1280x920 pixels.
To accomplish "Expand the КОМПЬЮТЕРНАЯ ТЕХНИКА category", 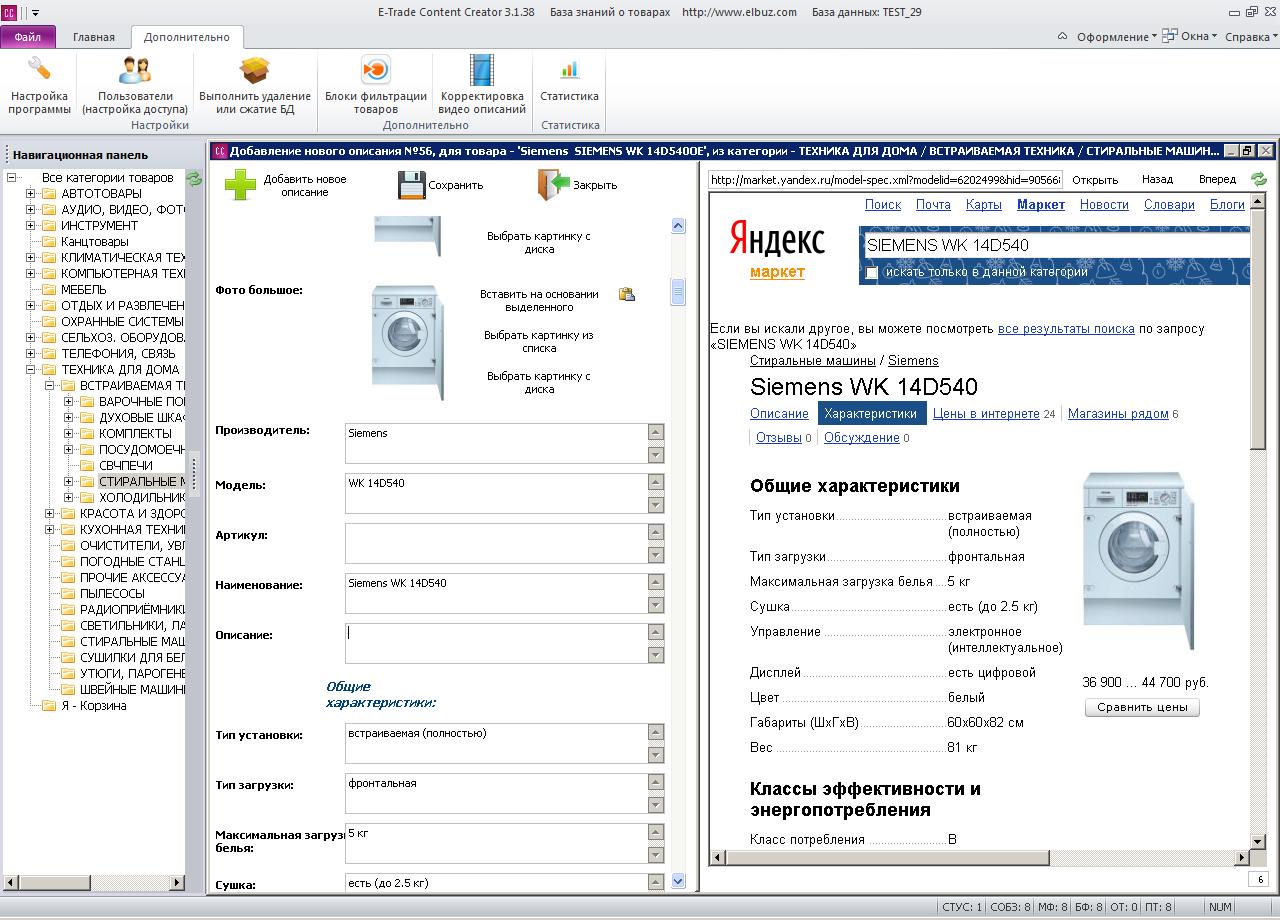I will (31, 273).
